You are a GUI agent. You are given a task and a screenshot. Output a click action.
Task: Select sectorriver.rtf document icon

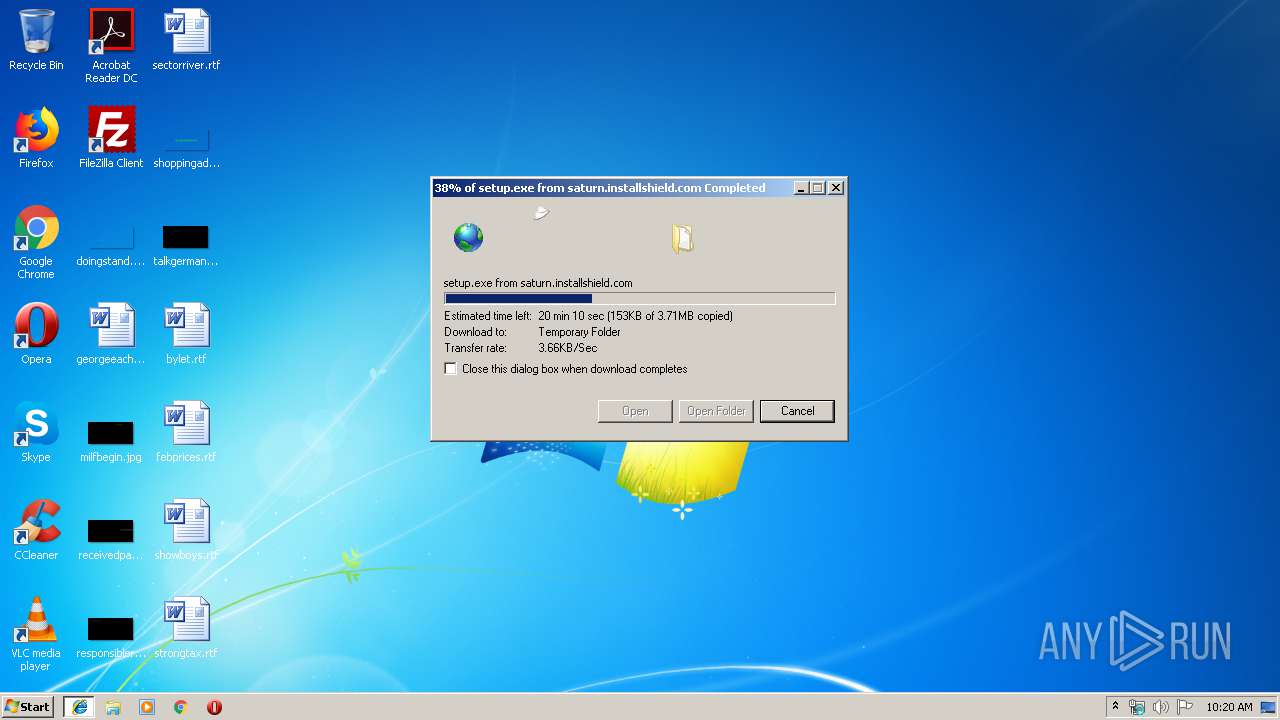[186, 40]
